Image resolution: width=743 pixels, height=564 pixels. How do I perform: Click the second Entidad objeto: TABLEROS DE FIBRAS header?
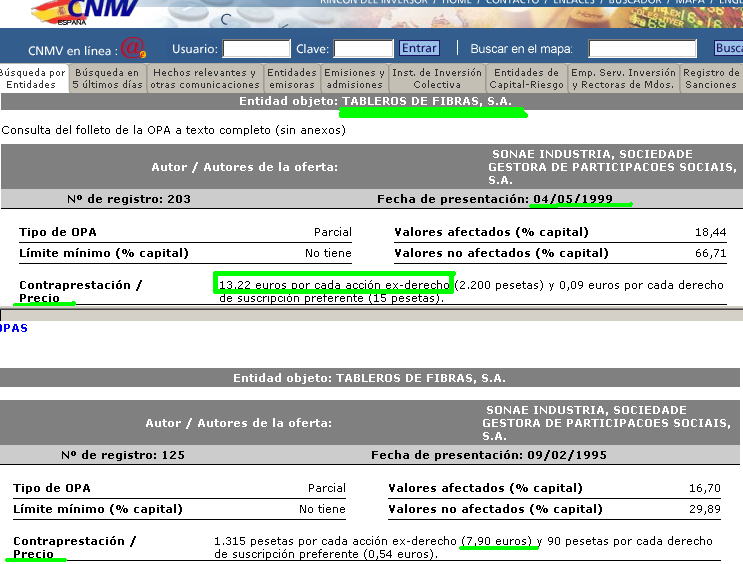point(369,378)
